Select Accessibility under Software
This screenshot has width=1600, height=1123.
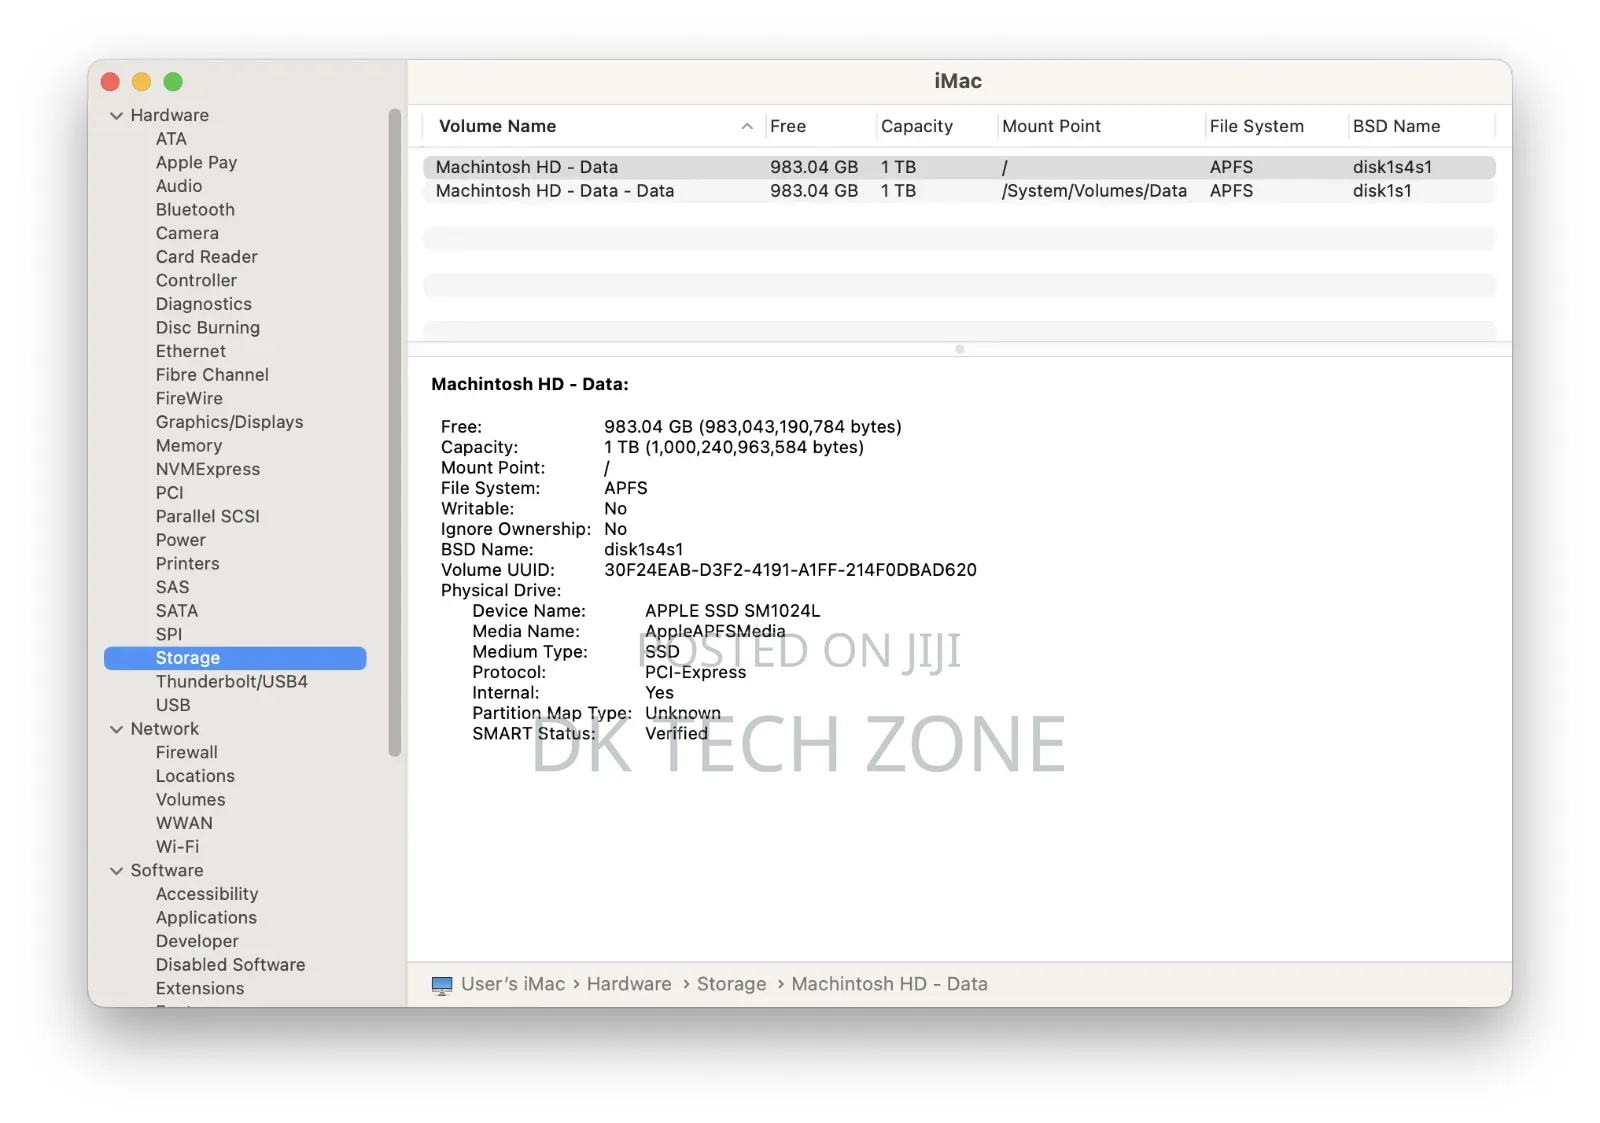tap(206, 894)
